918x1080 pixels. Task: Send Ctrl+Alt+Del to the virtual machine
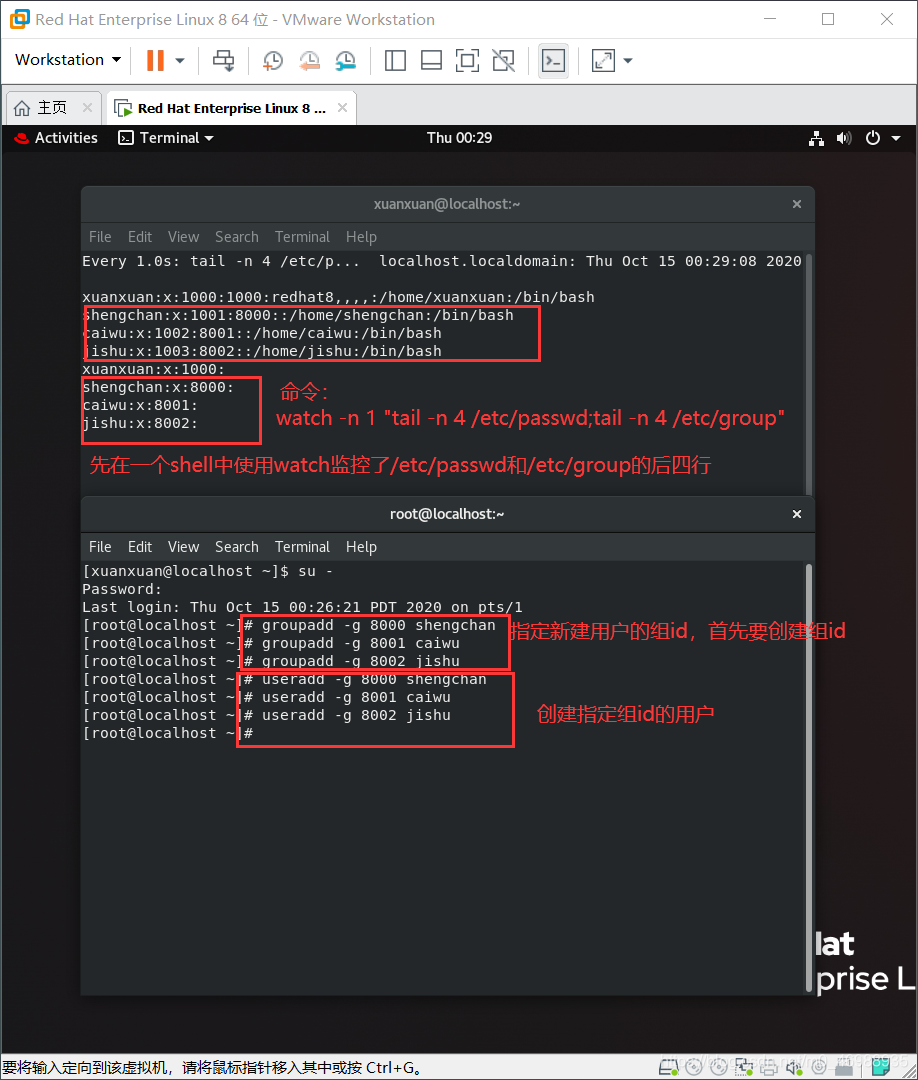[223, 61]
